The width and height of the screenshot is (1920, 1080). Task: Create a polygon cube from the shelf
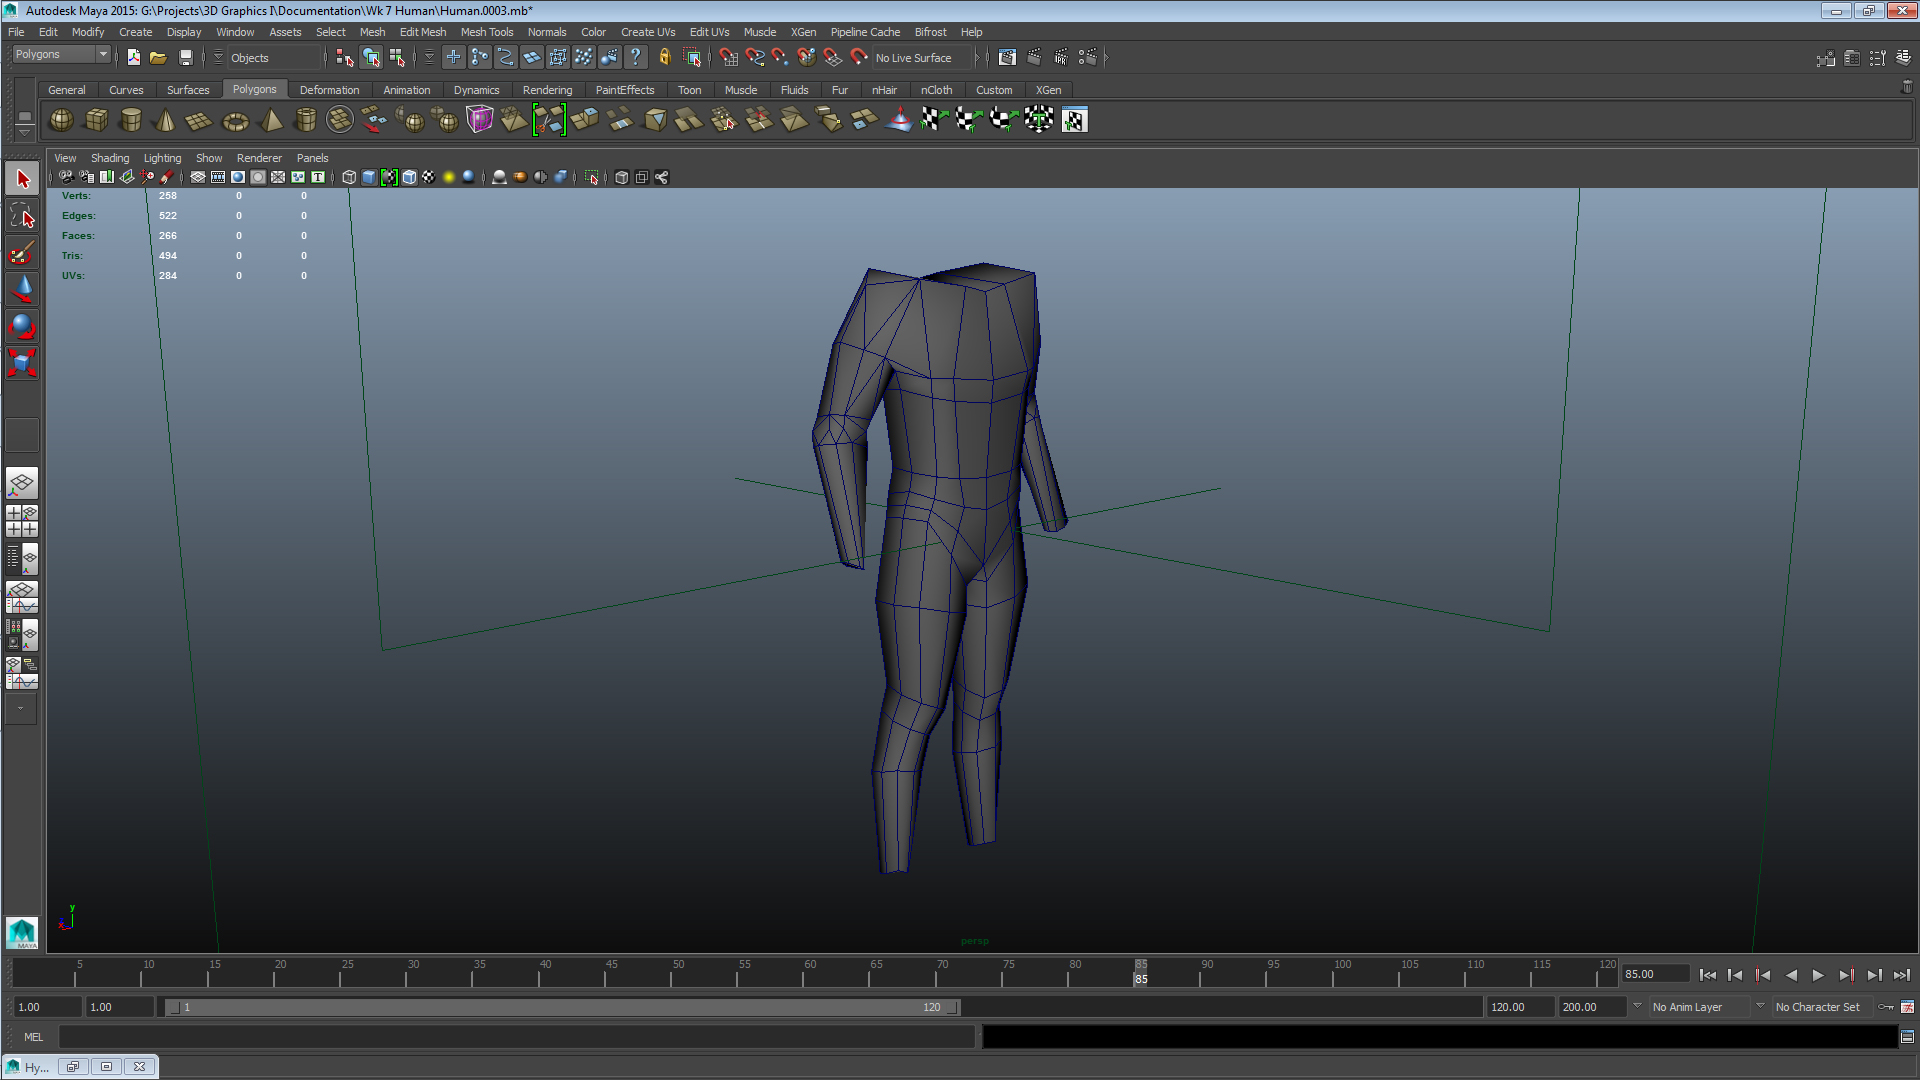click(96, 120)
